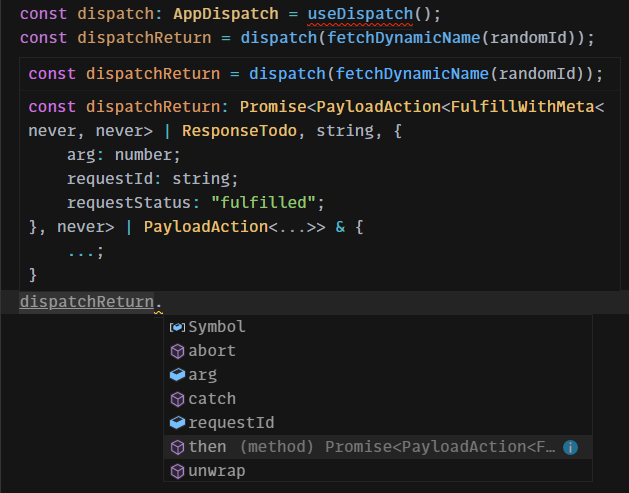Image resolution: width=629 pixels, height=493 pixels.
Task: Click the abort method cube icon
Action: click(177, 351)
